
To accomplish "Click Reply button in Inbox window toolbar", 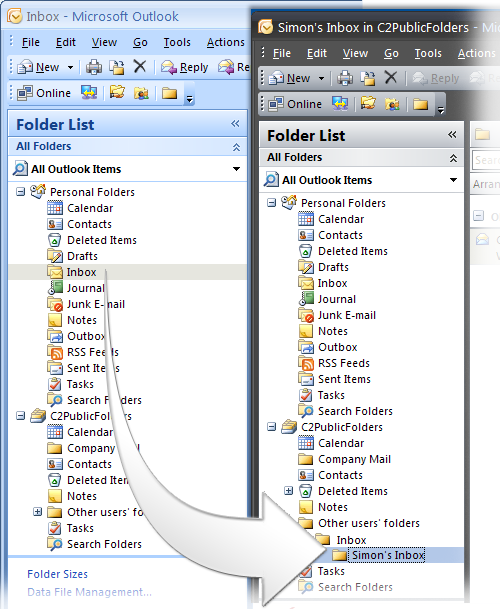I will pos(185,68).
